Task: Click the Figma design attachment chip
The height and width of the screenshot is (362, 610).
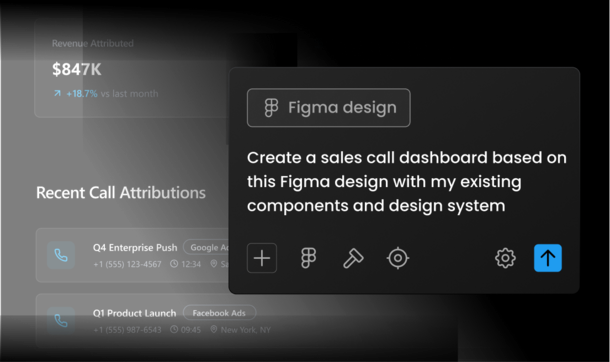Action: point(329,108)
